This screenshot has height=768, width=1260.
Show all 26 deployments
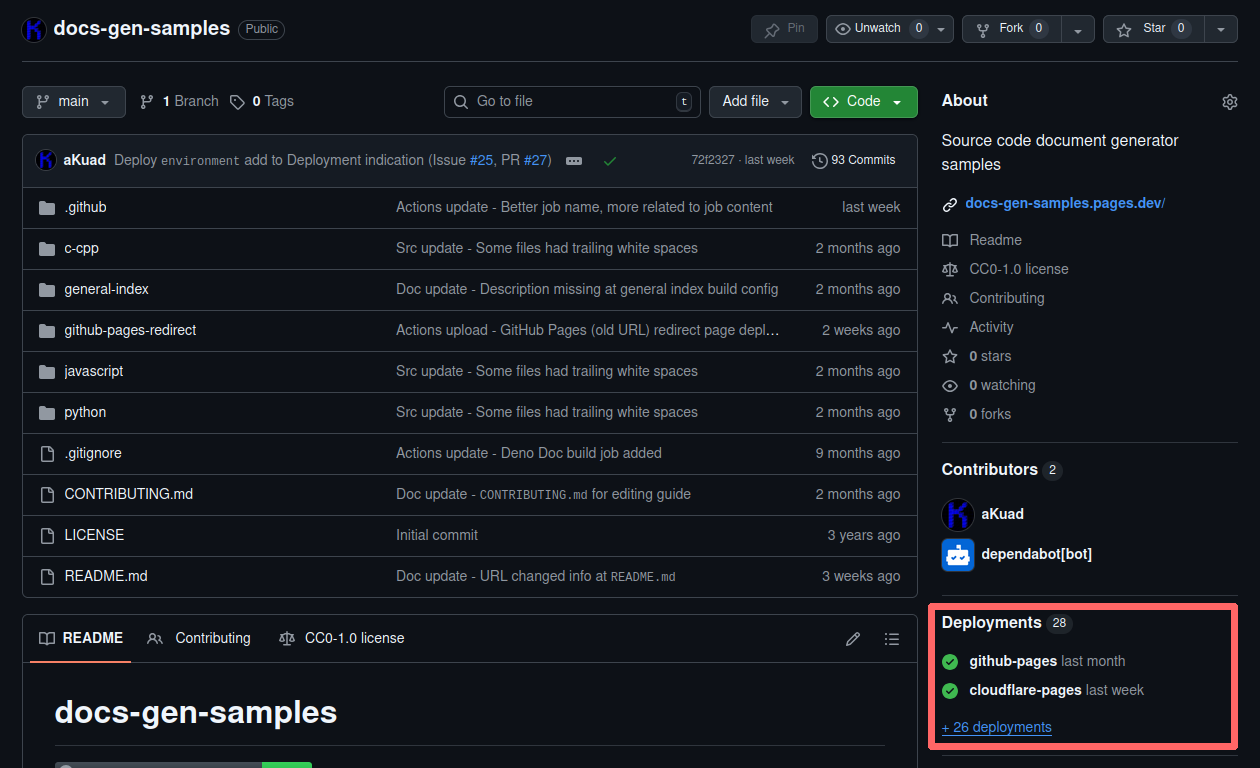[x=996, y=727]
